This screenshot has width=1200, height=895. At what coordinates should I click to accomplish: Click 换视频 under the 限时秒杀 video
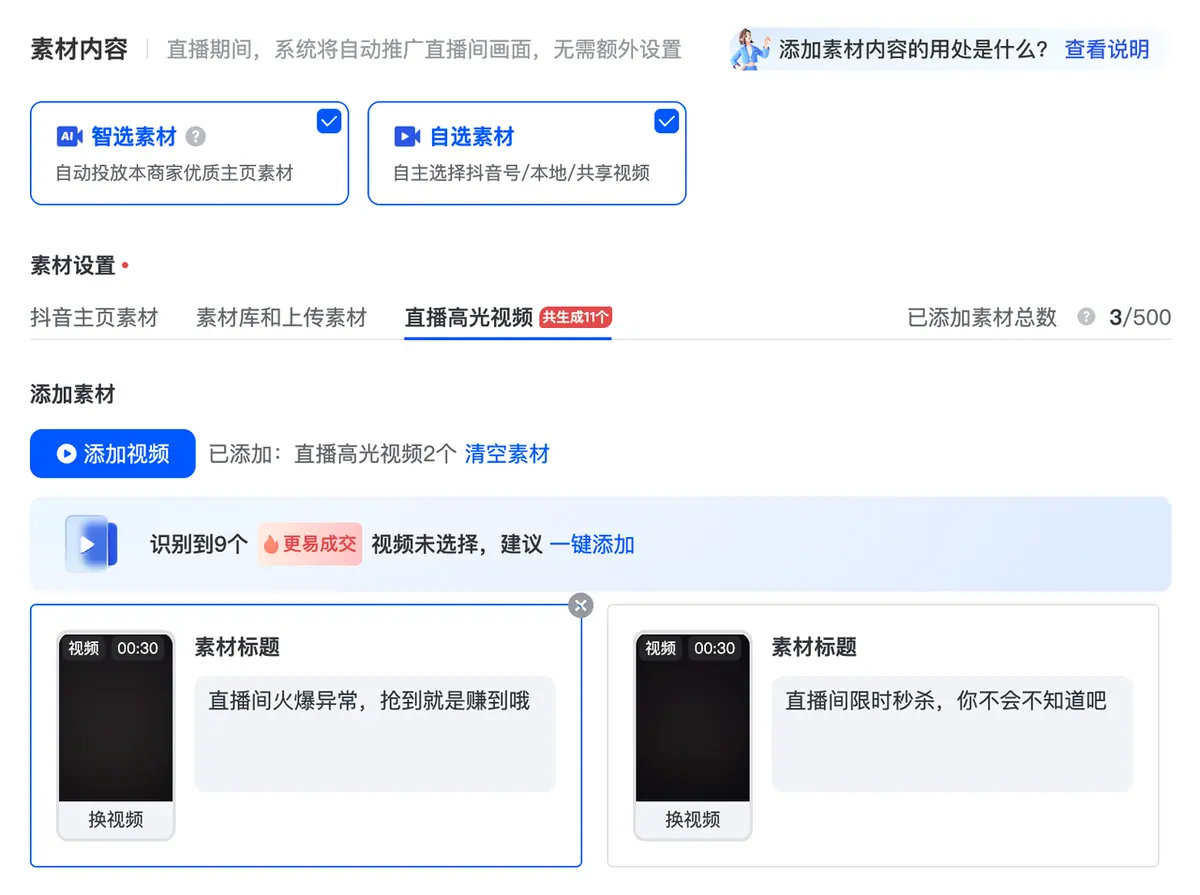tap(693, 820)
